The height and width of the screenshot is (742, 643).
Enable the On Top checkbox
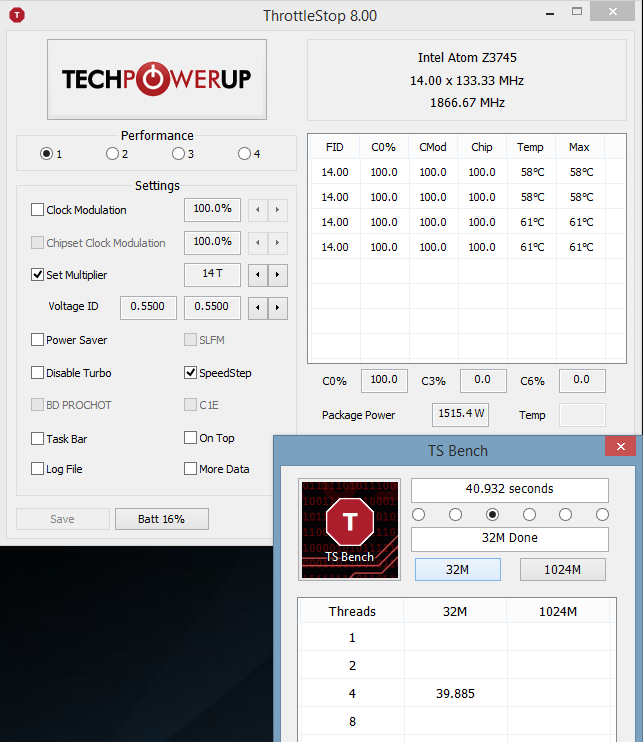(x=190, y=438)
